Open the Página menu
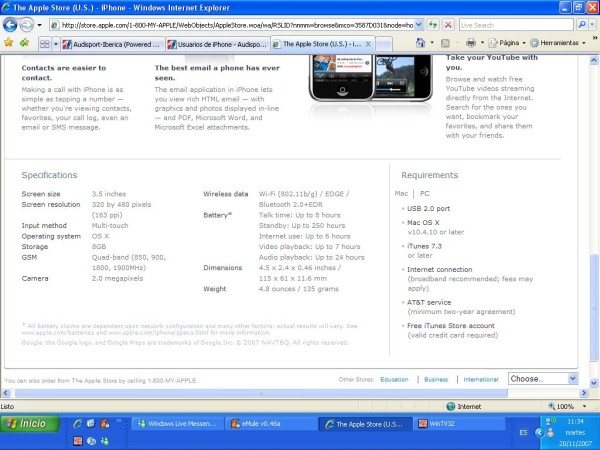This screenshot has width=600, height=450. (507, 43)
